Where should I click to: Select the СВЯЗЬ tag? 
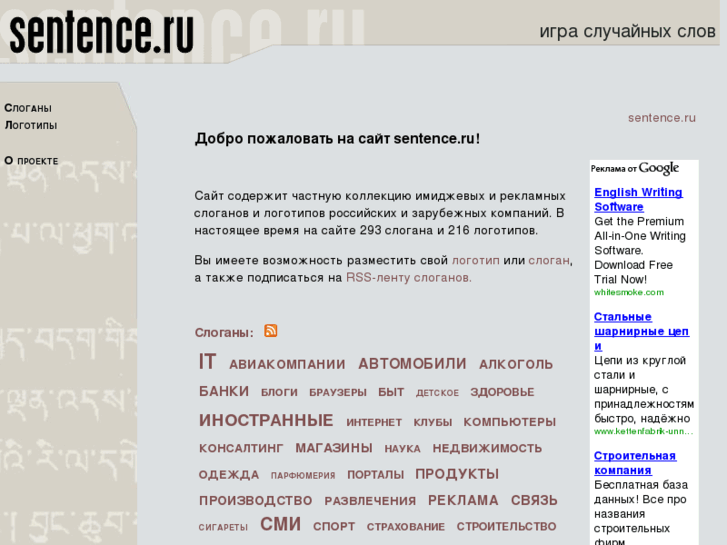click(534, 500)
